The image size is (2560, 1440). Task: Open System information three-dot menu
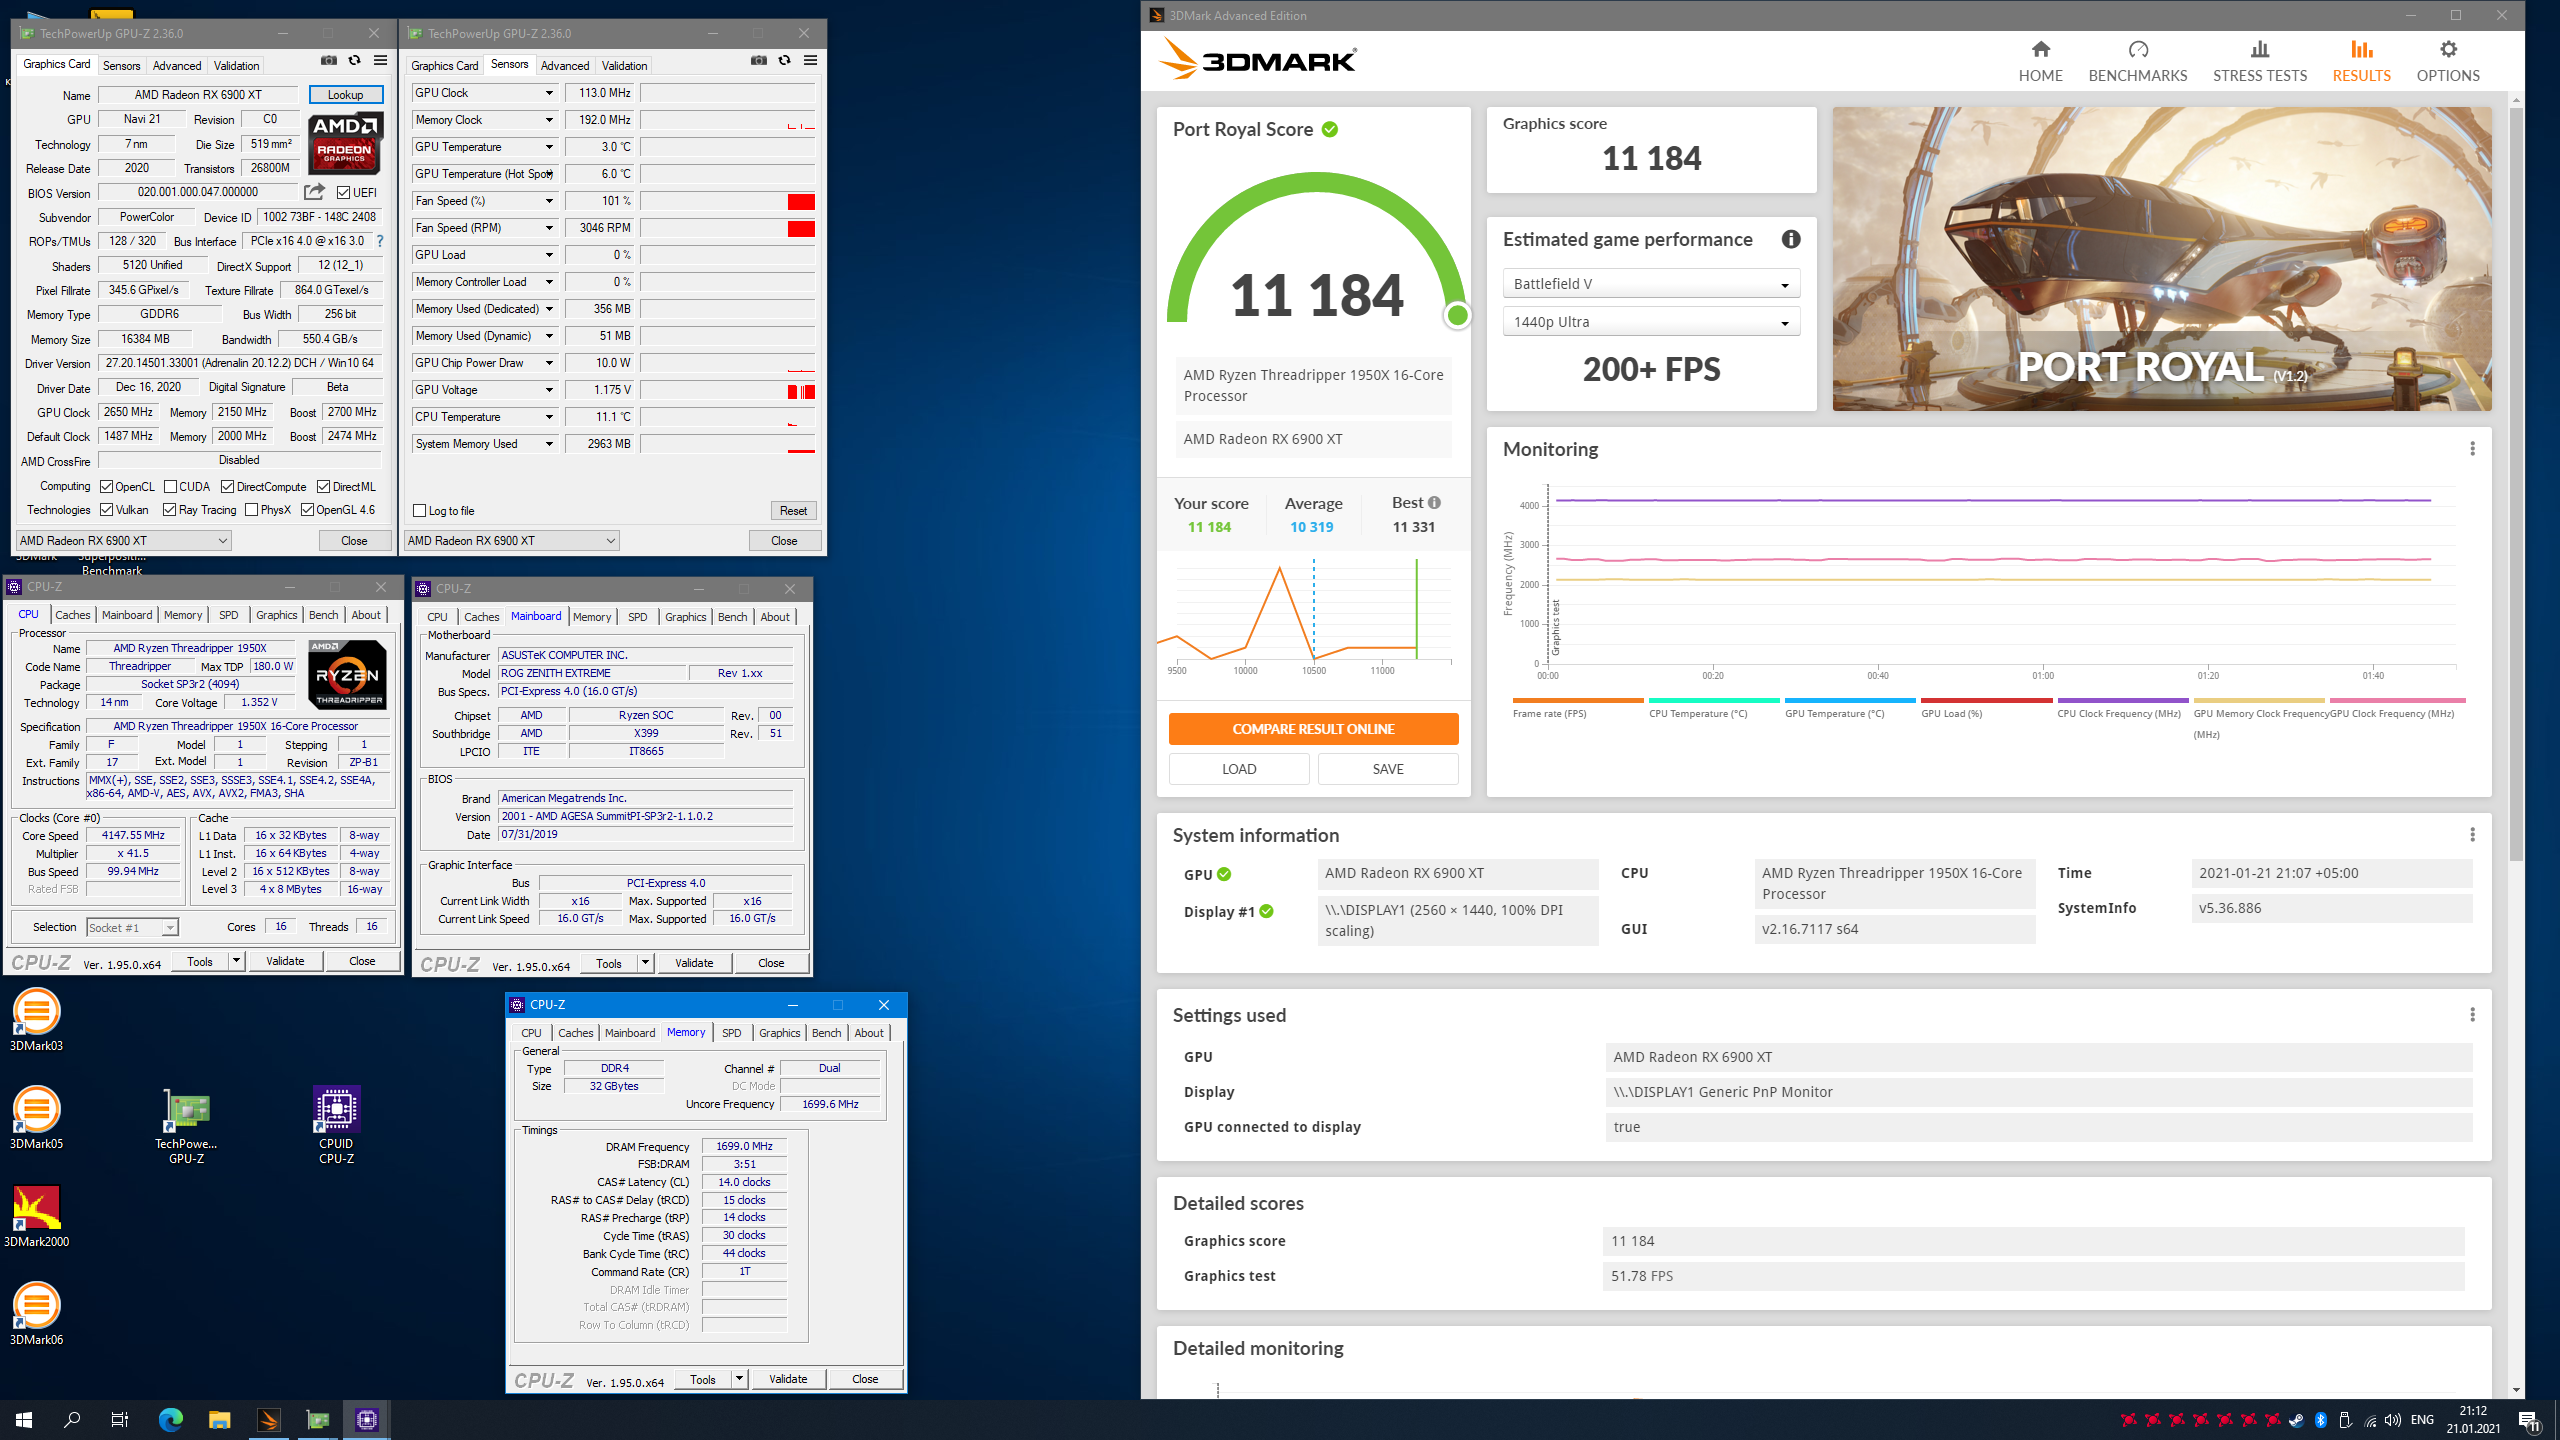[2472, 835]
